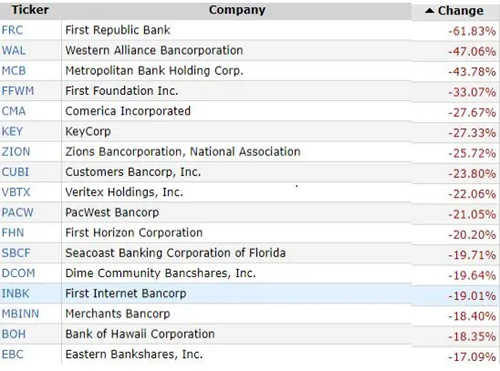Click the -61.83% change value

[472, 31]
